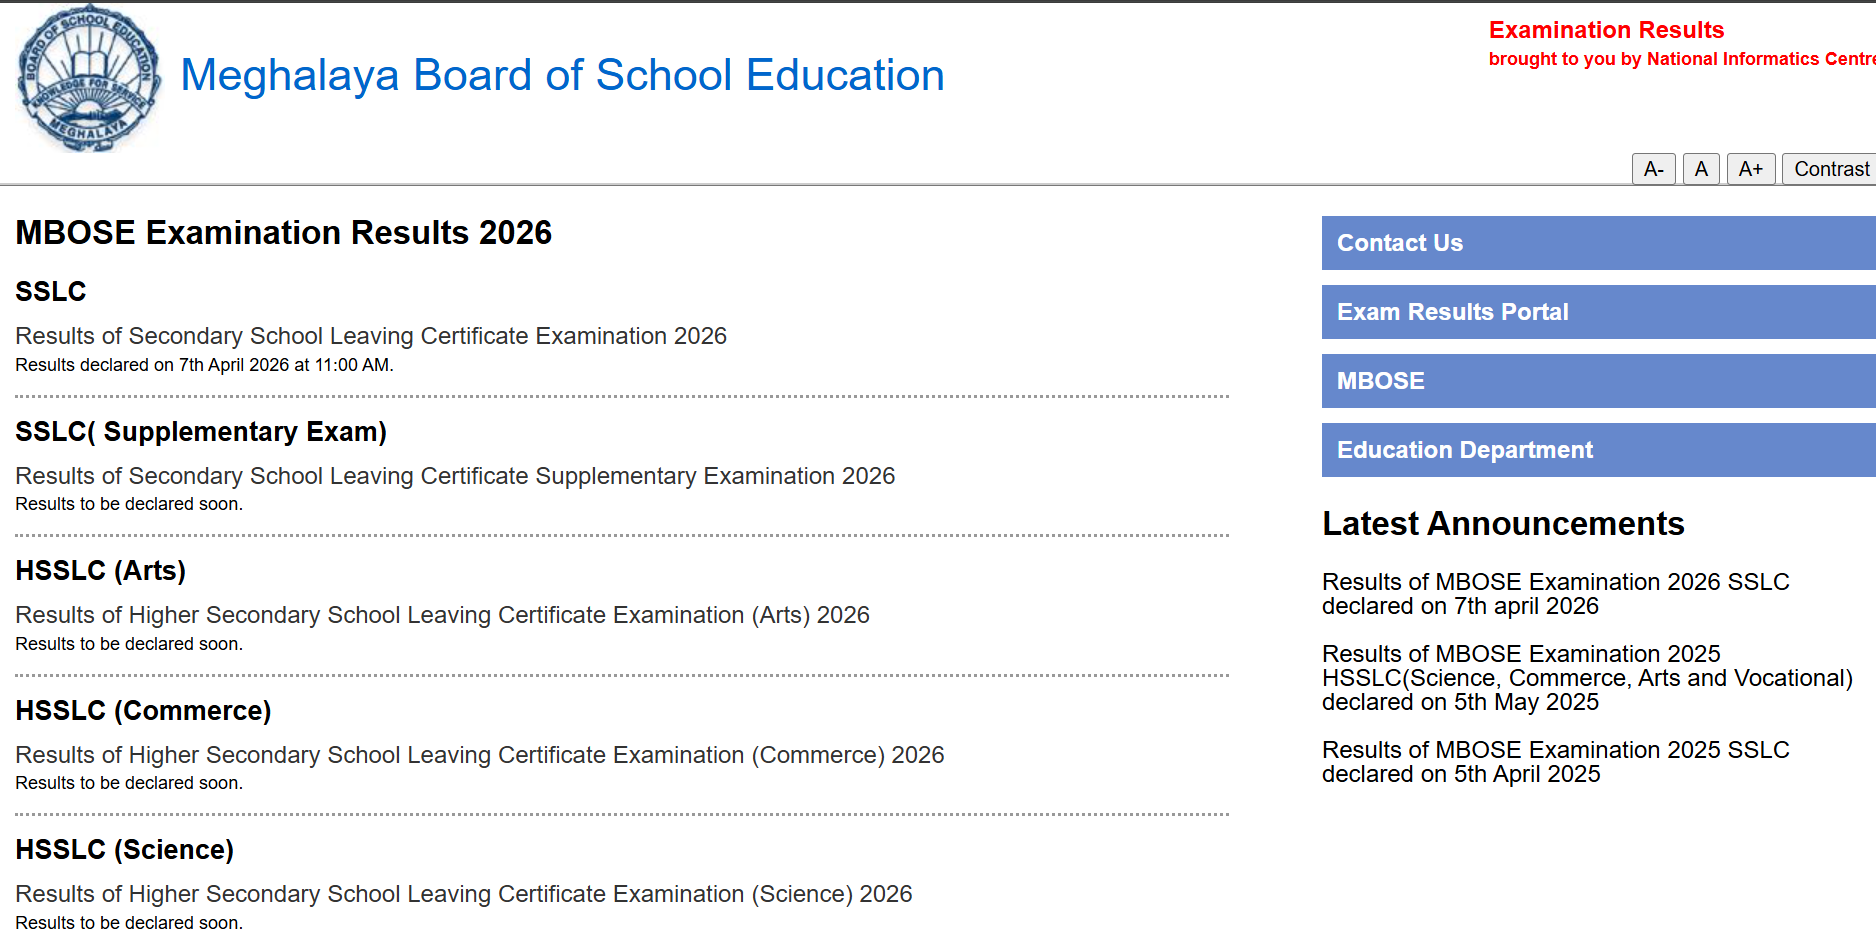Open the Contact Us page
This screenshot has width=1876, height=934.
1400,243
